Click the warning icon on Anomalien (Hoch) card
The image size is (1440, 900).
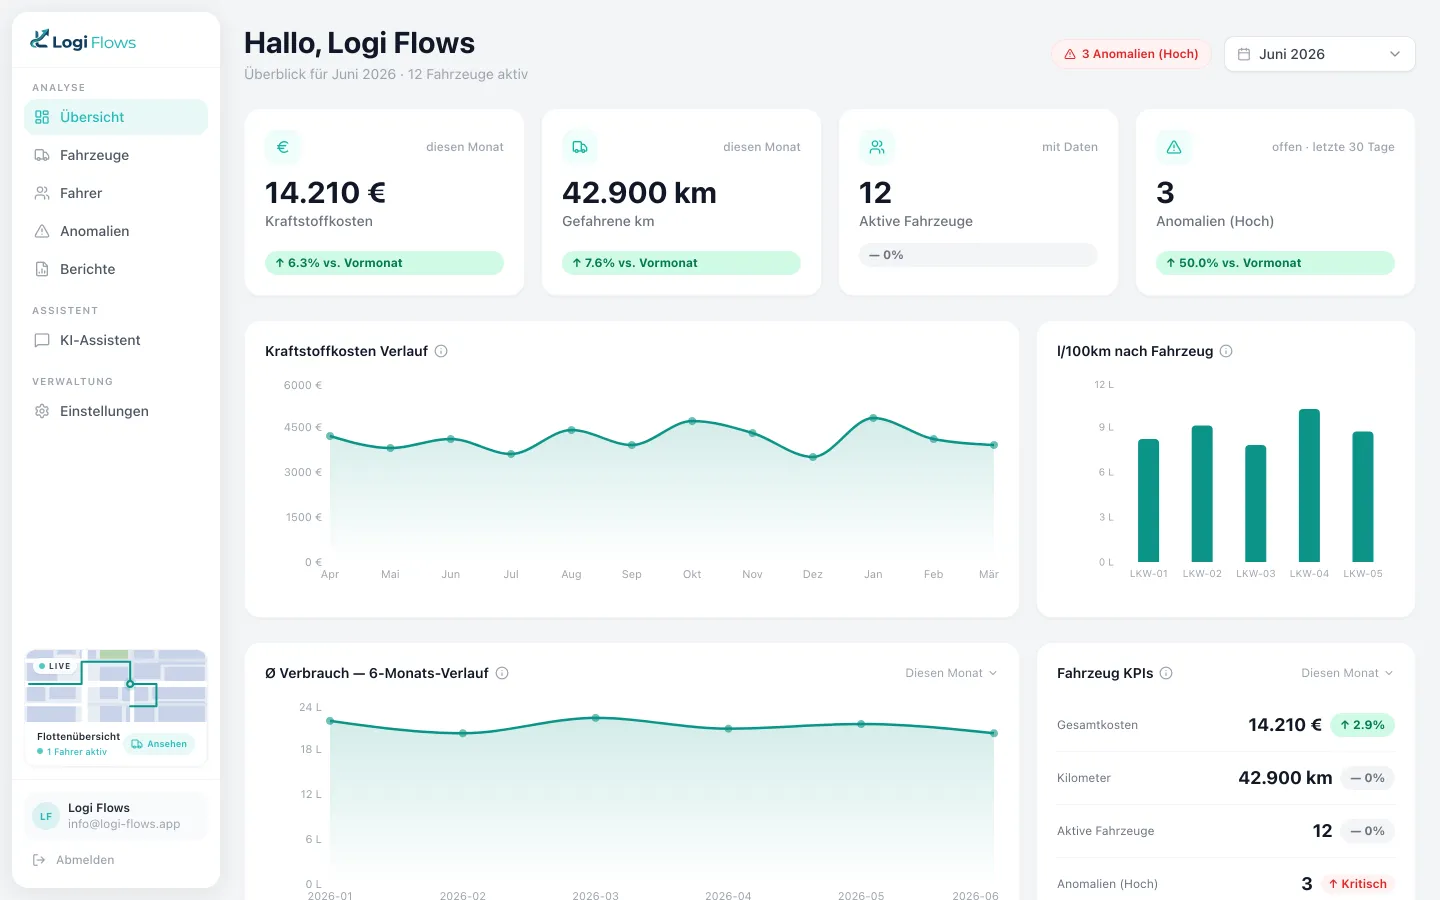1174,147
